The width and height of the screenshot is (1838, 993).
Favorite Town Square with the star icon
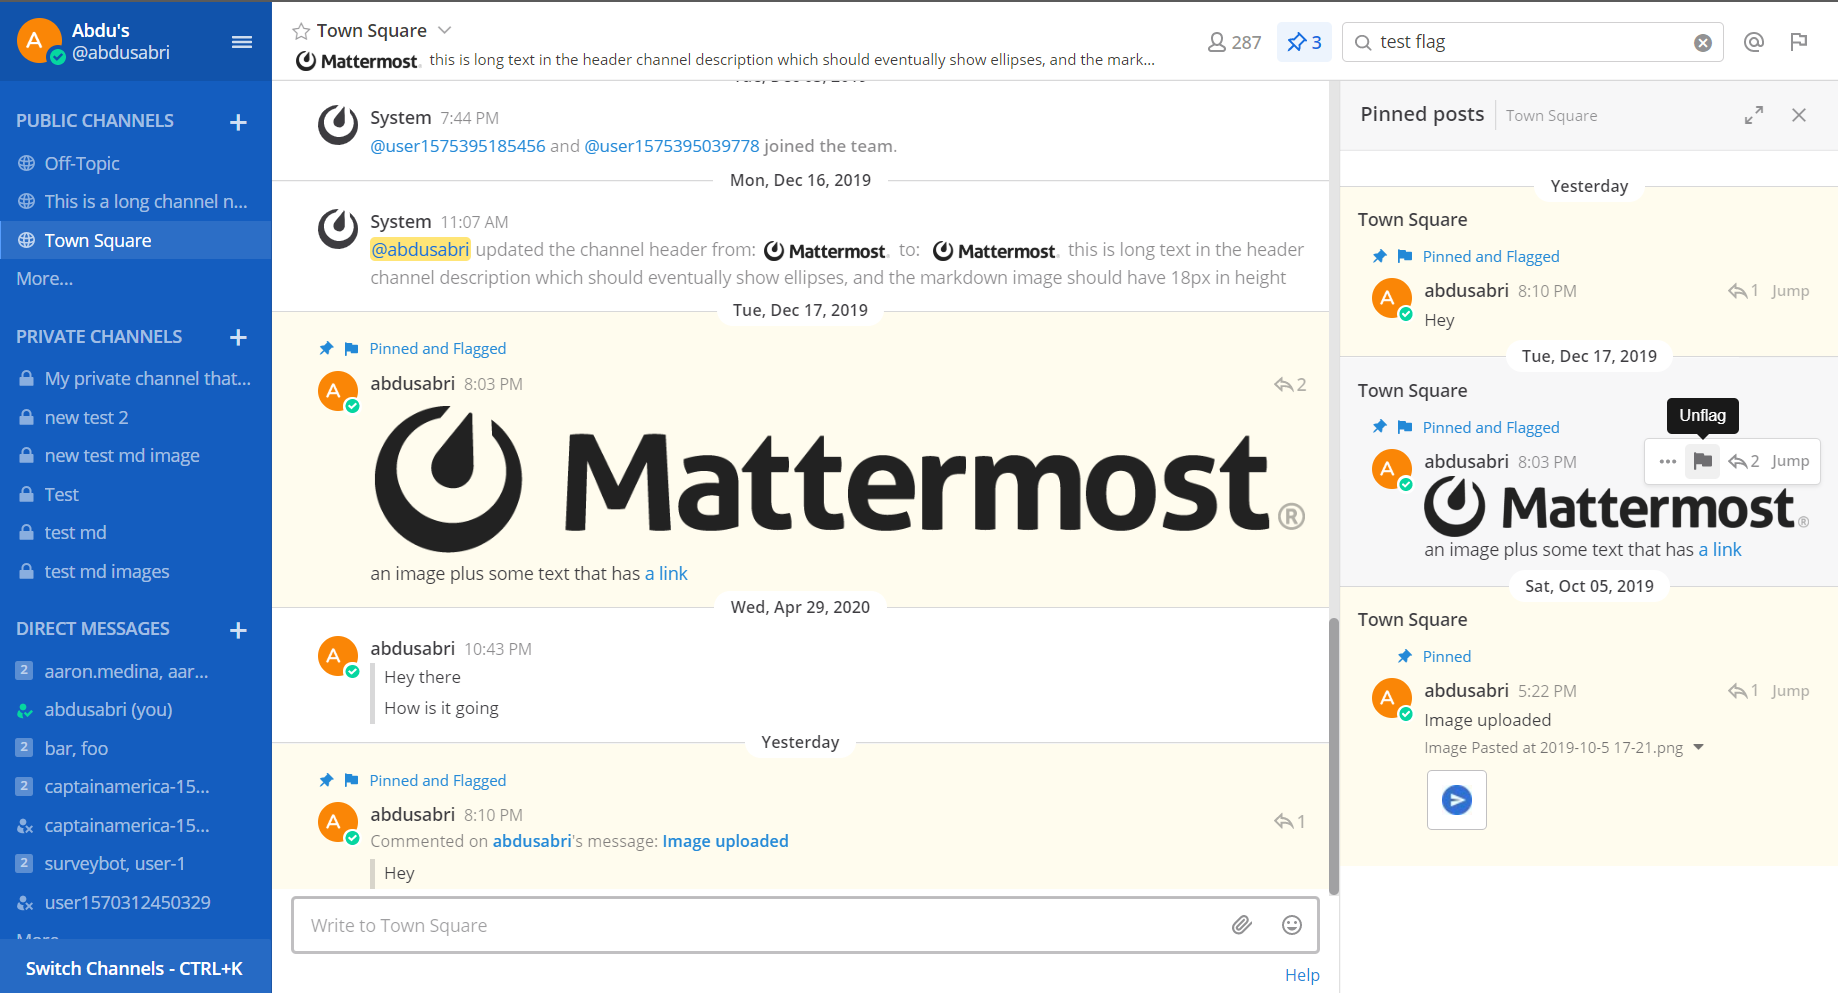301,31
